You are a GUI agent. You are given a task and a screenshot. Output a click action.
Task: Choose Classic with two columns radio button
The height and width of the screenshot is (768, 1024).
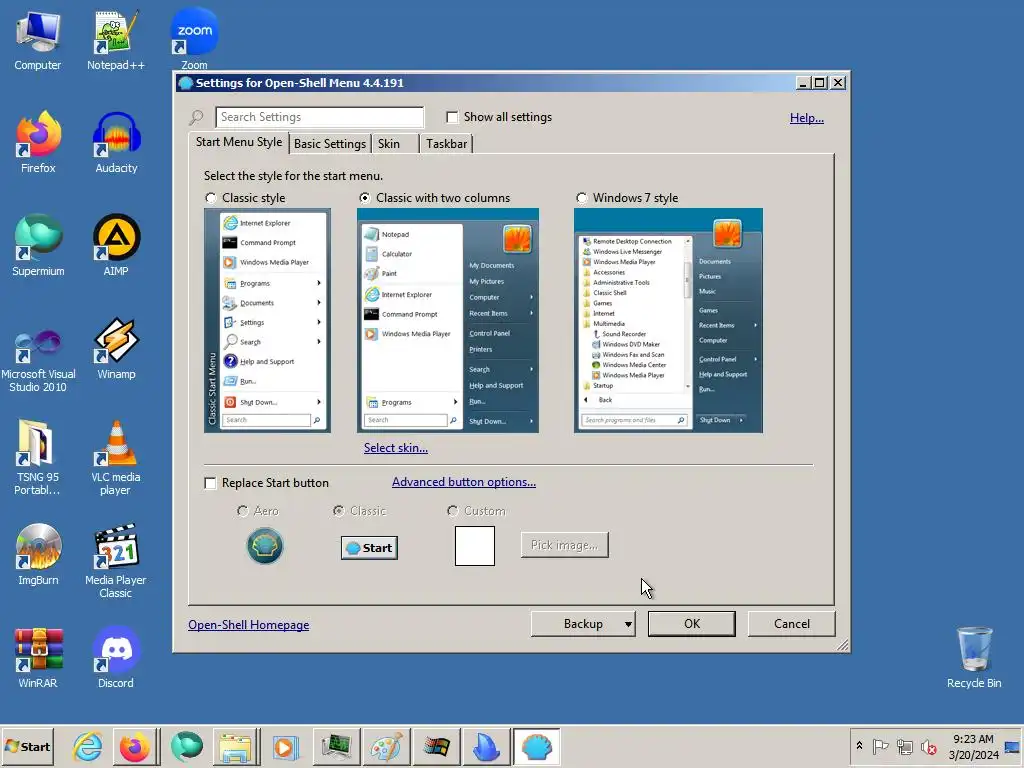[365, 198]
